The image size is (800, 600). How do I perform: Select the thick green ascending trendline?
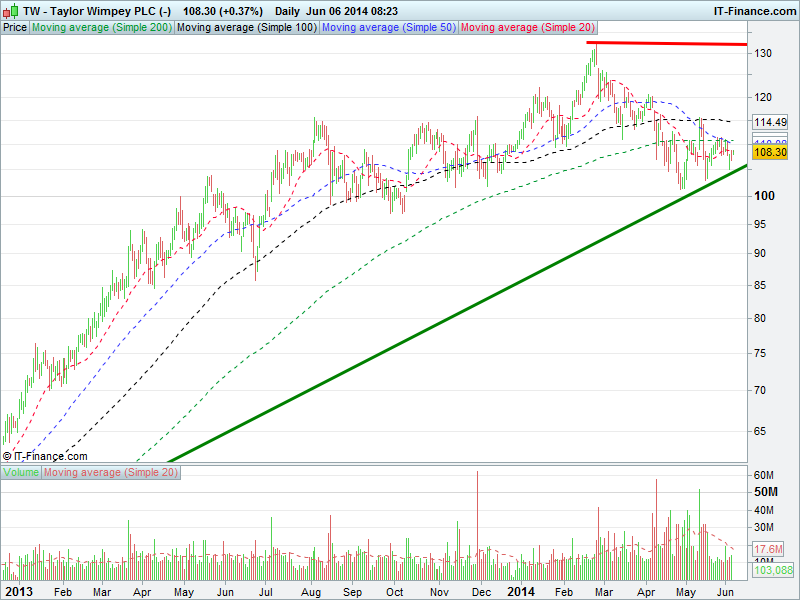click(x=450, y=315)
